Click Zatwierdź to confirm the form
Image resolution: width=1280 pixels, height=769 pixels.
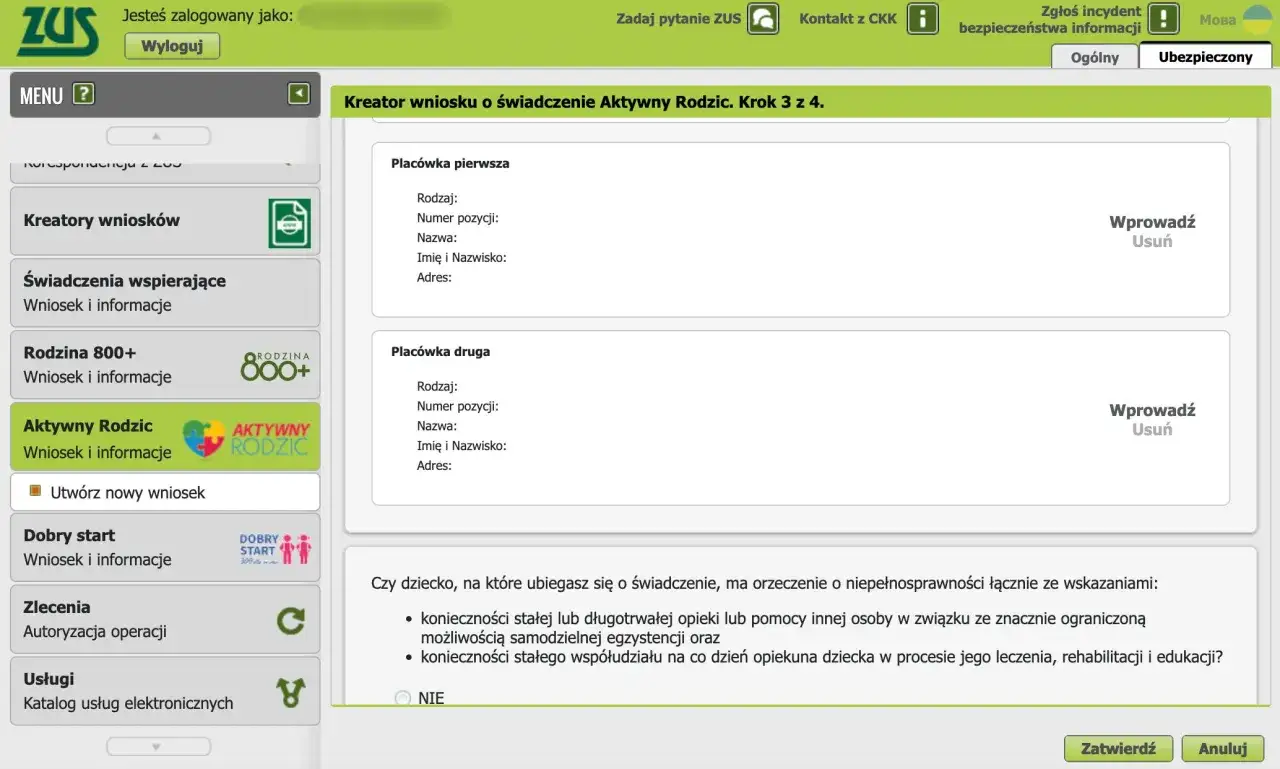pos(1118,748)
